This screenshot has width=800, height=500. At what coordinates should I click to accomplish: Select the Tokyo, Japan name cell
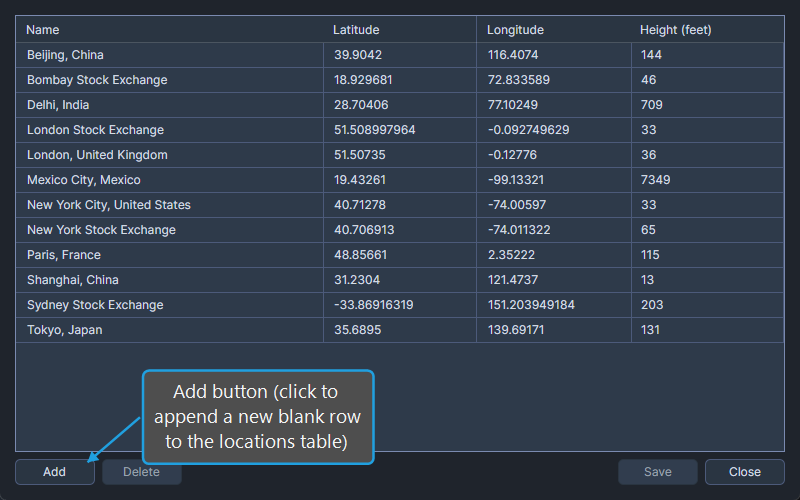(169, 330)
